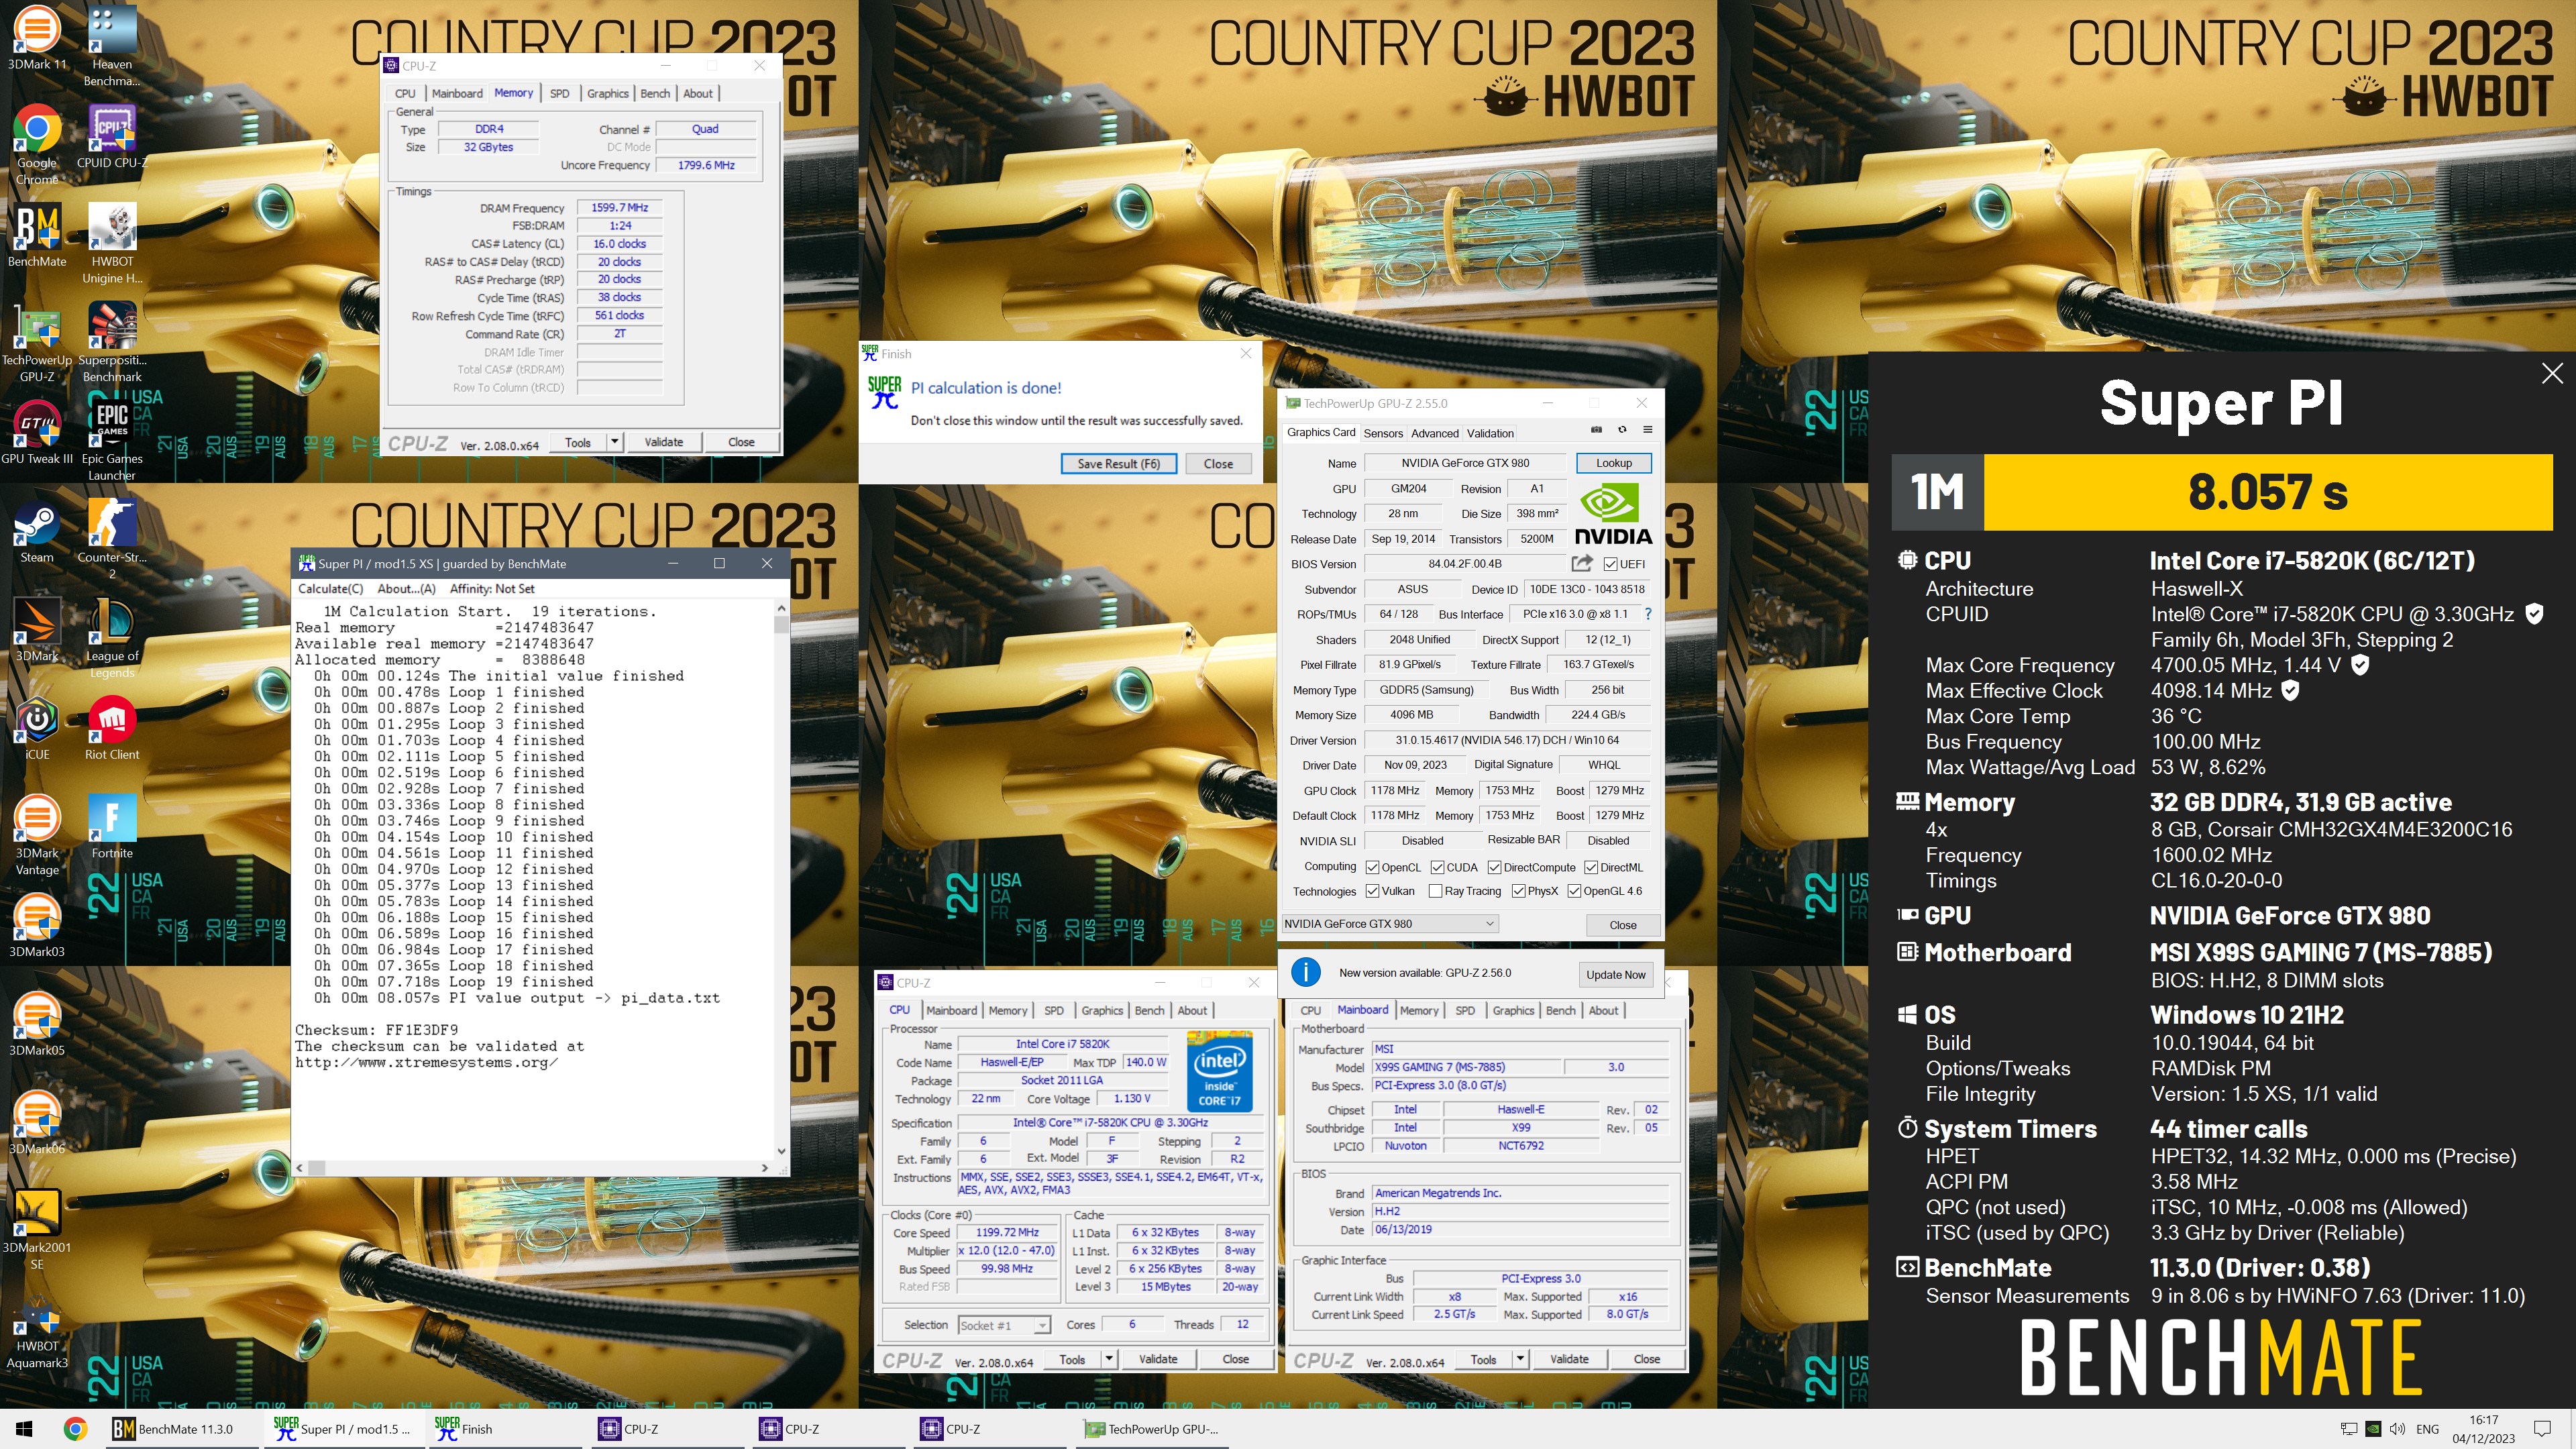The height and width of the screenshot is (1449, 2576).
Task: Click the Super PI horizontal scrollbar right arrow
Action: coord(765,1167)
